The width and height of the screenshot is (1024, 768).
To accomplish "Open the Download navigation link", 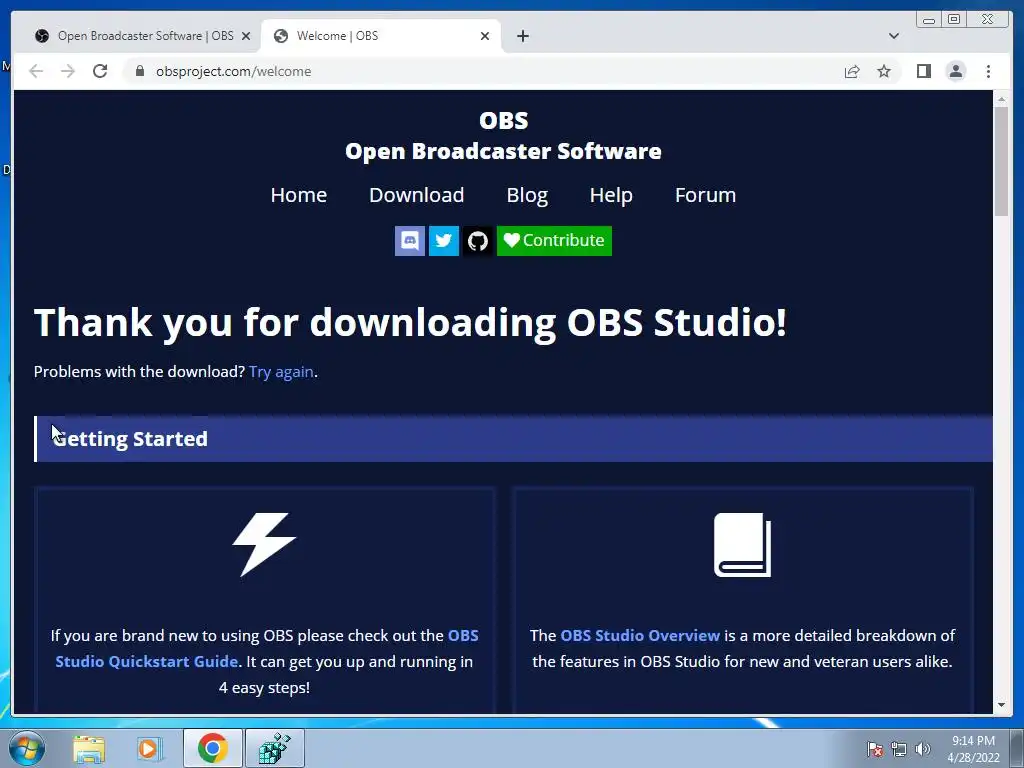I will 417,195.
